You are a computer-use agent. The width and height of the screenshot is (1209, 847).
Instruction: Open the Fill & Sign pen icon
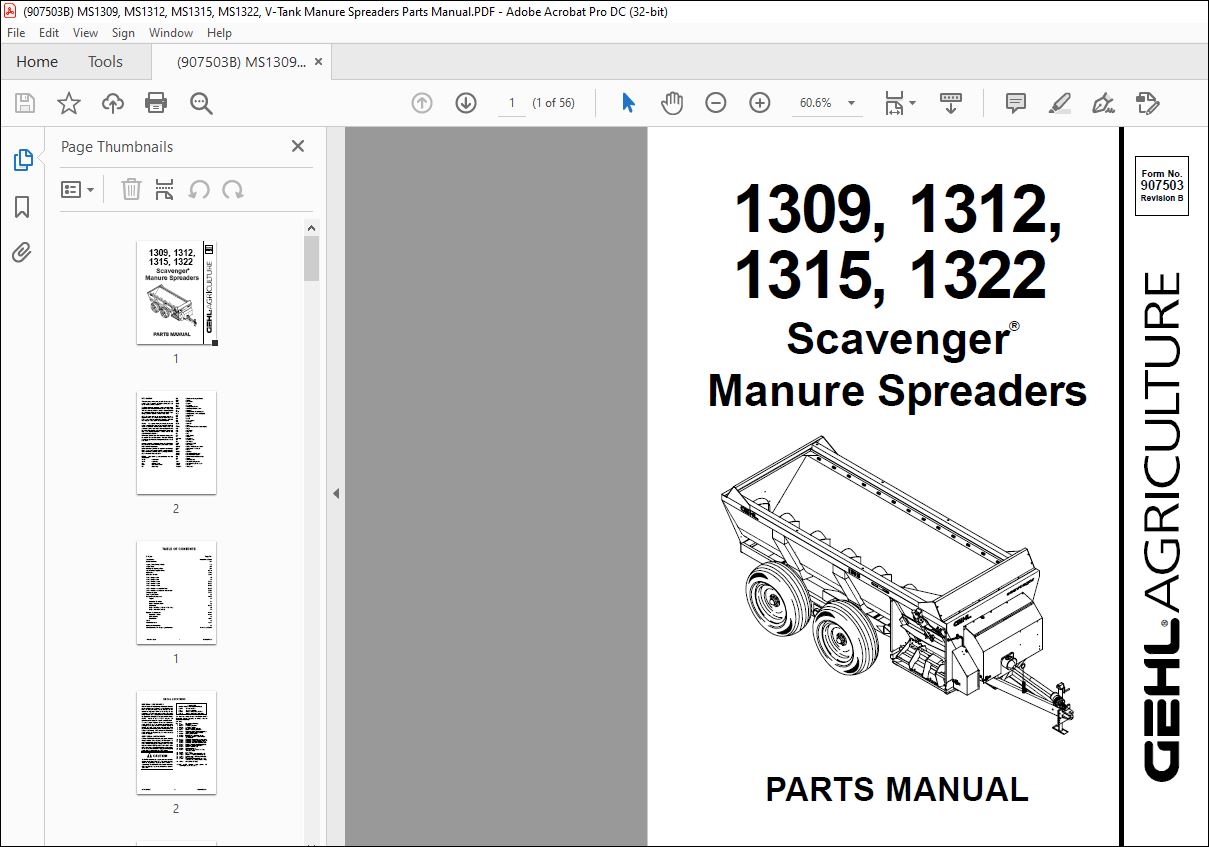click(x=1104, y=103)
